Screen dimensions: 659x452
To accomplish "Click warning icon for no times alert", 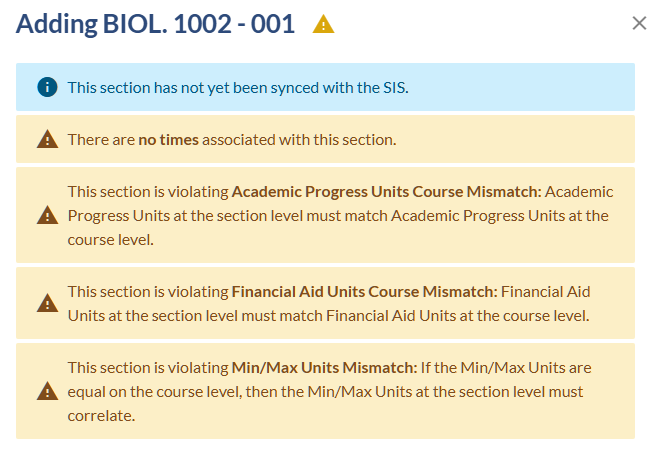I will (x=47, y=139).
